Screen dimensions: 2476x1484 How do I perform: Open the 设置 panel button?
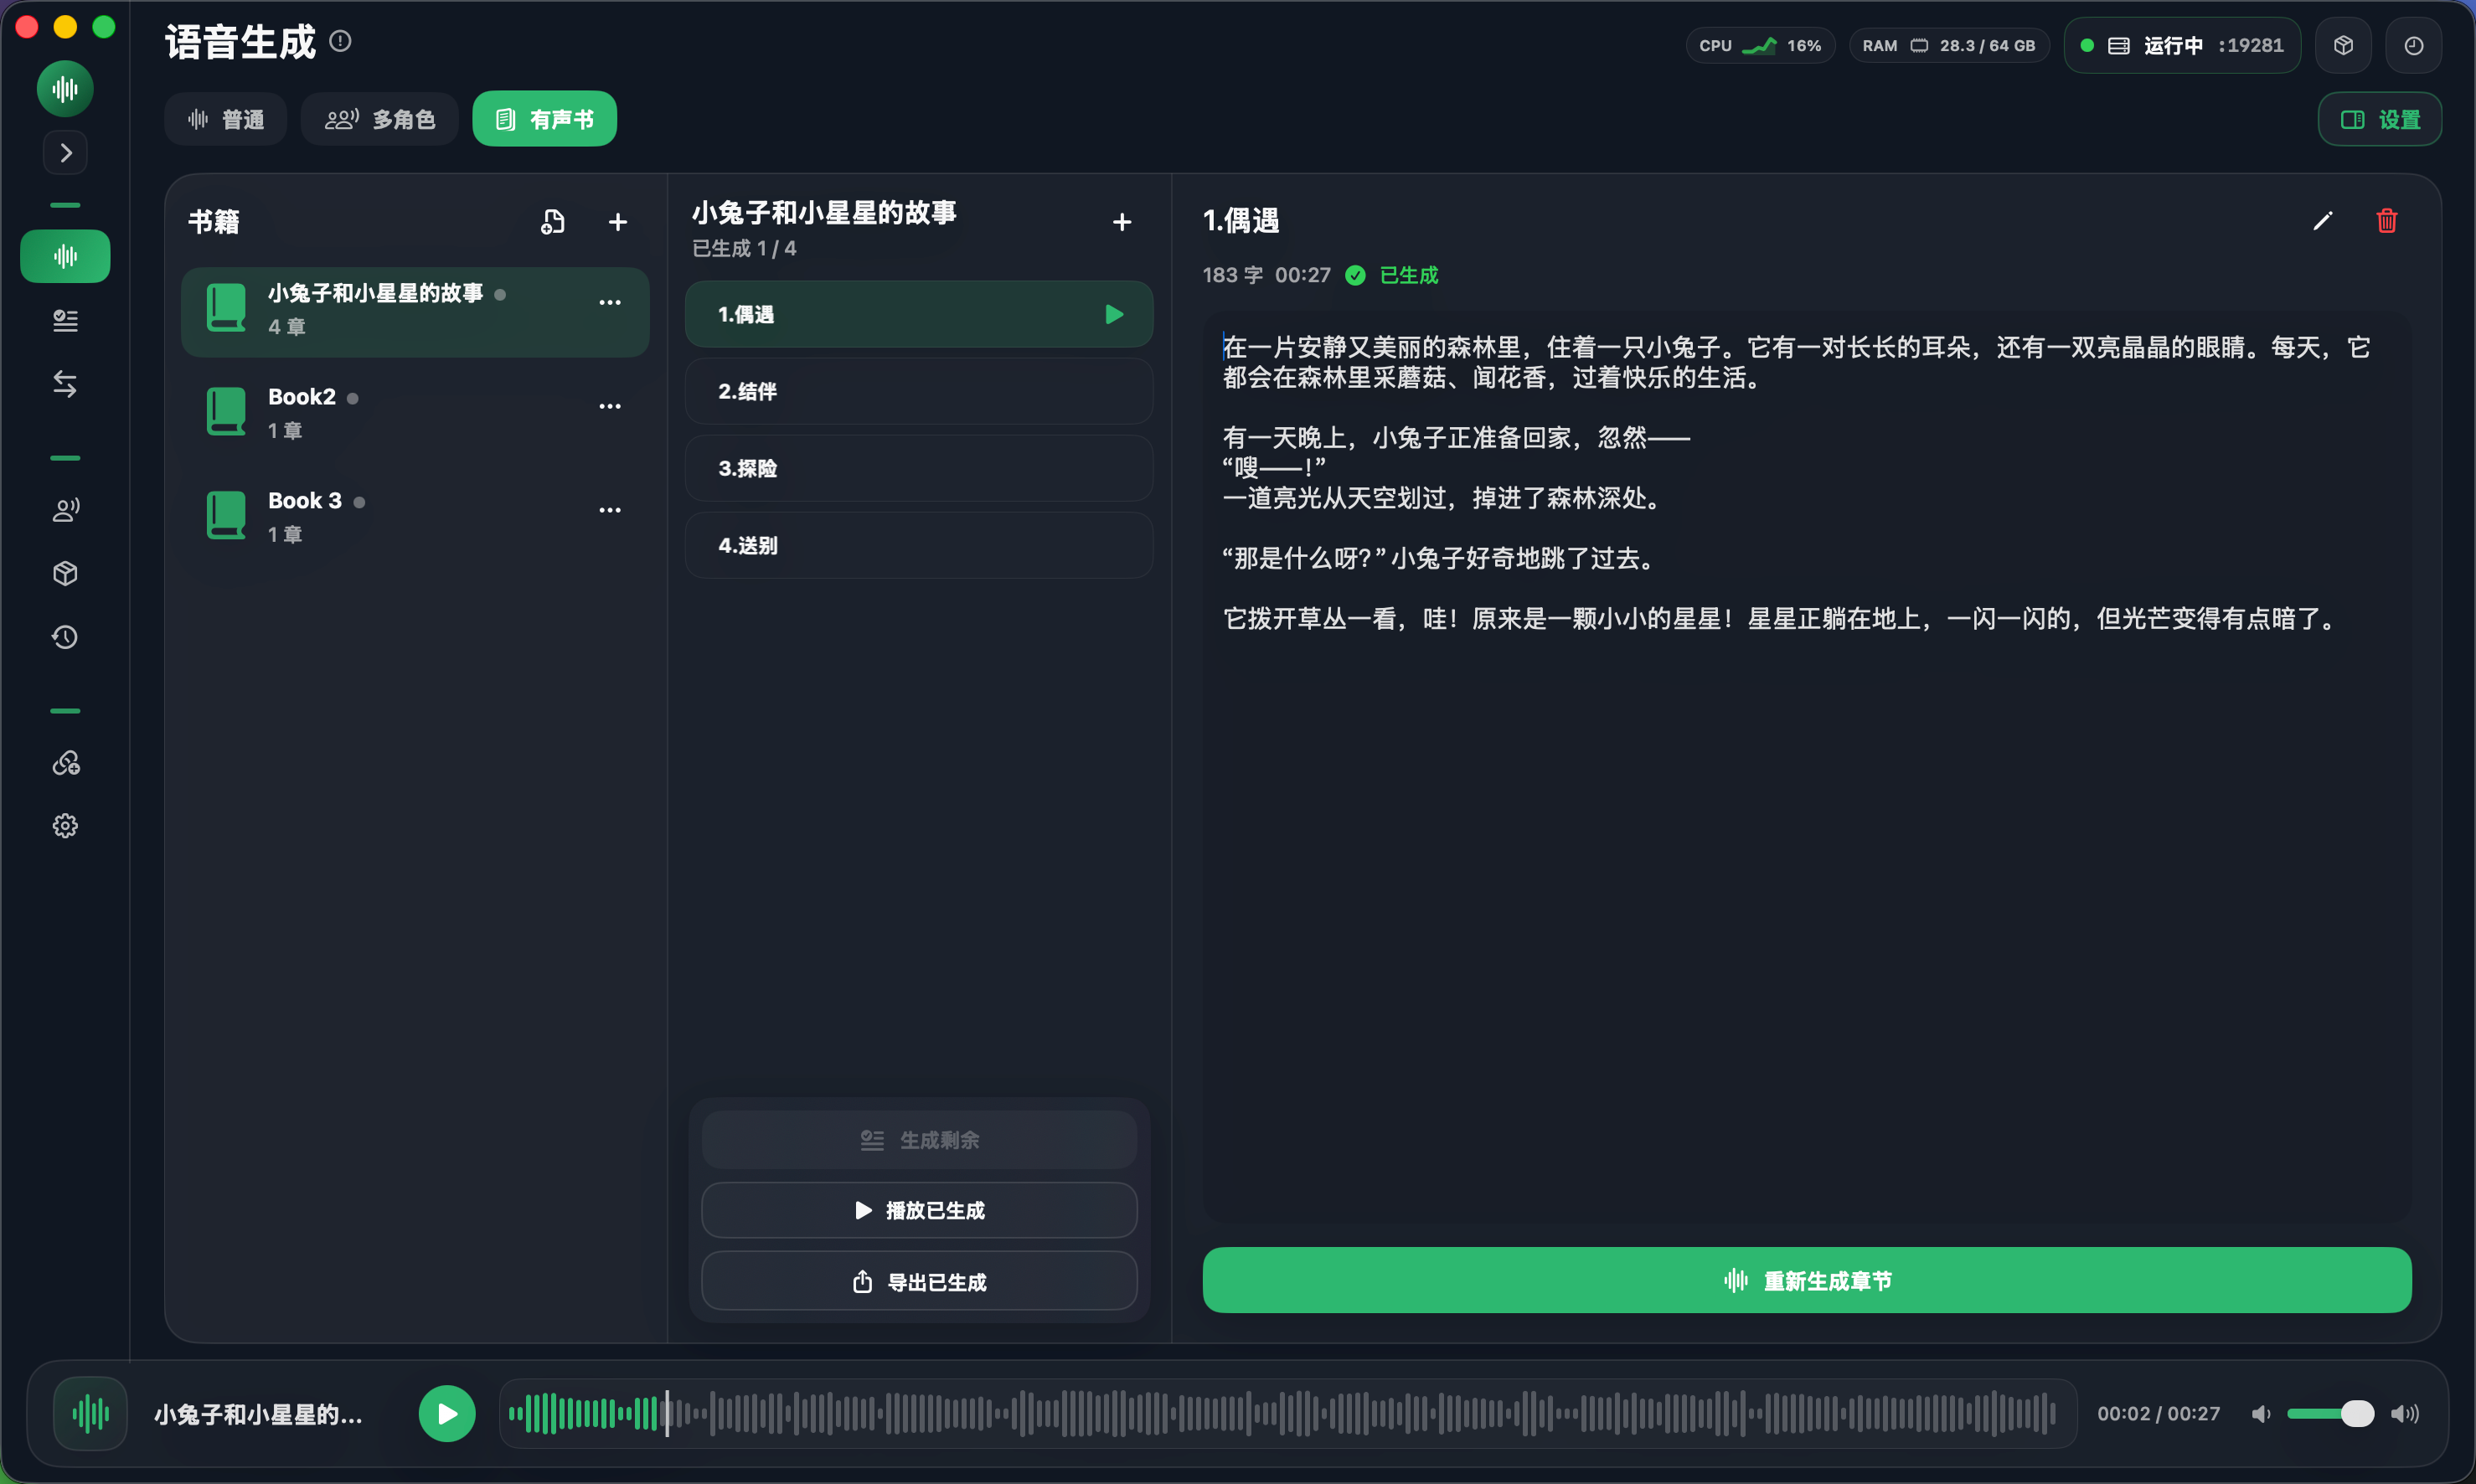(x=2380, y=120)
